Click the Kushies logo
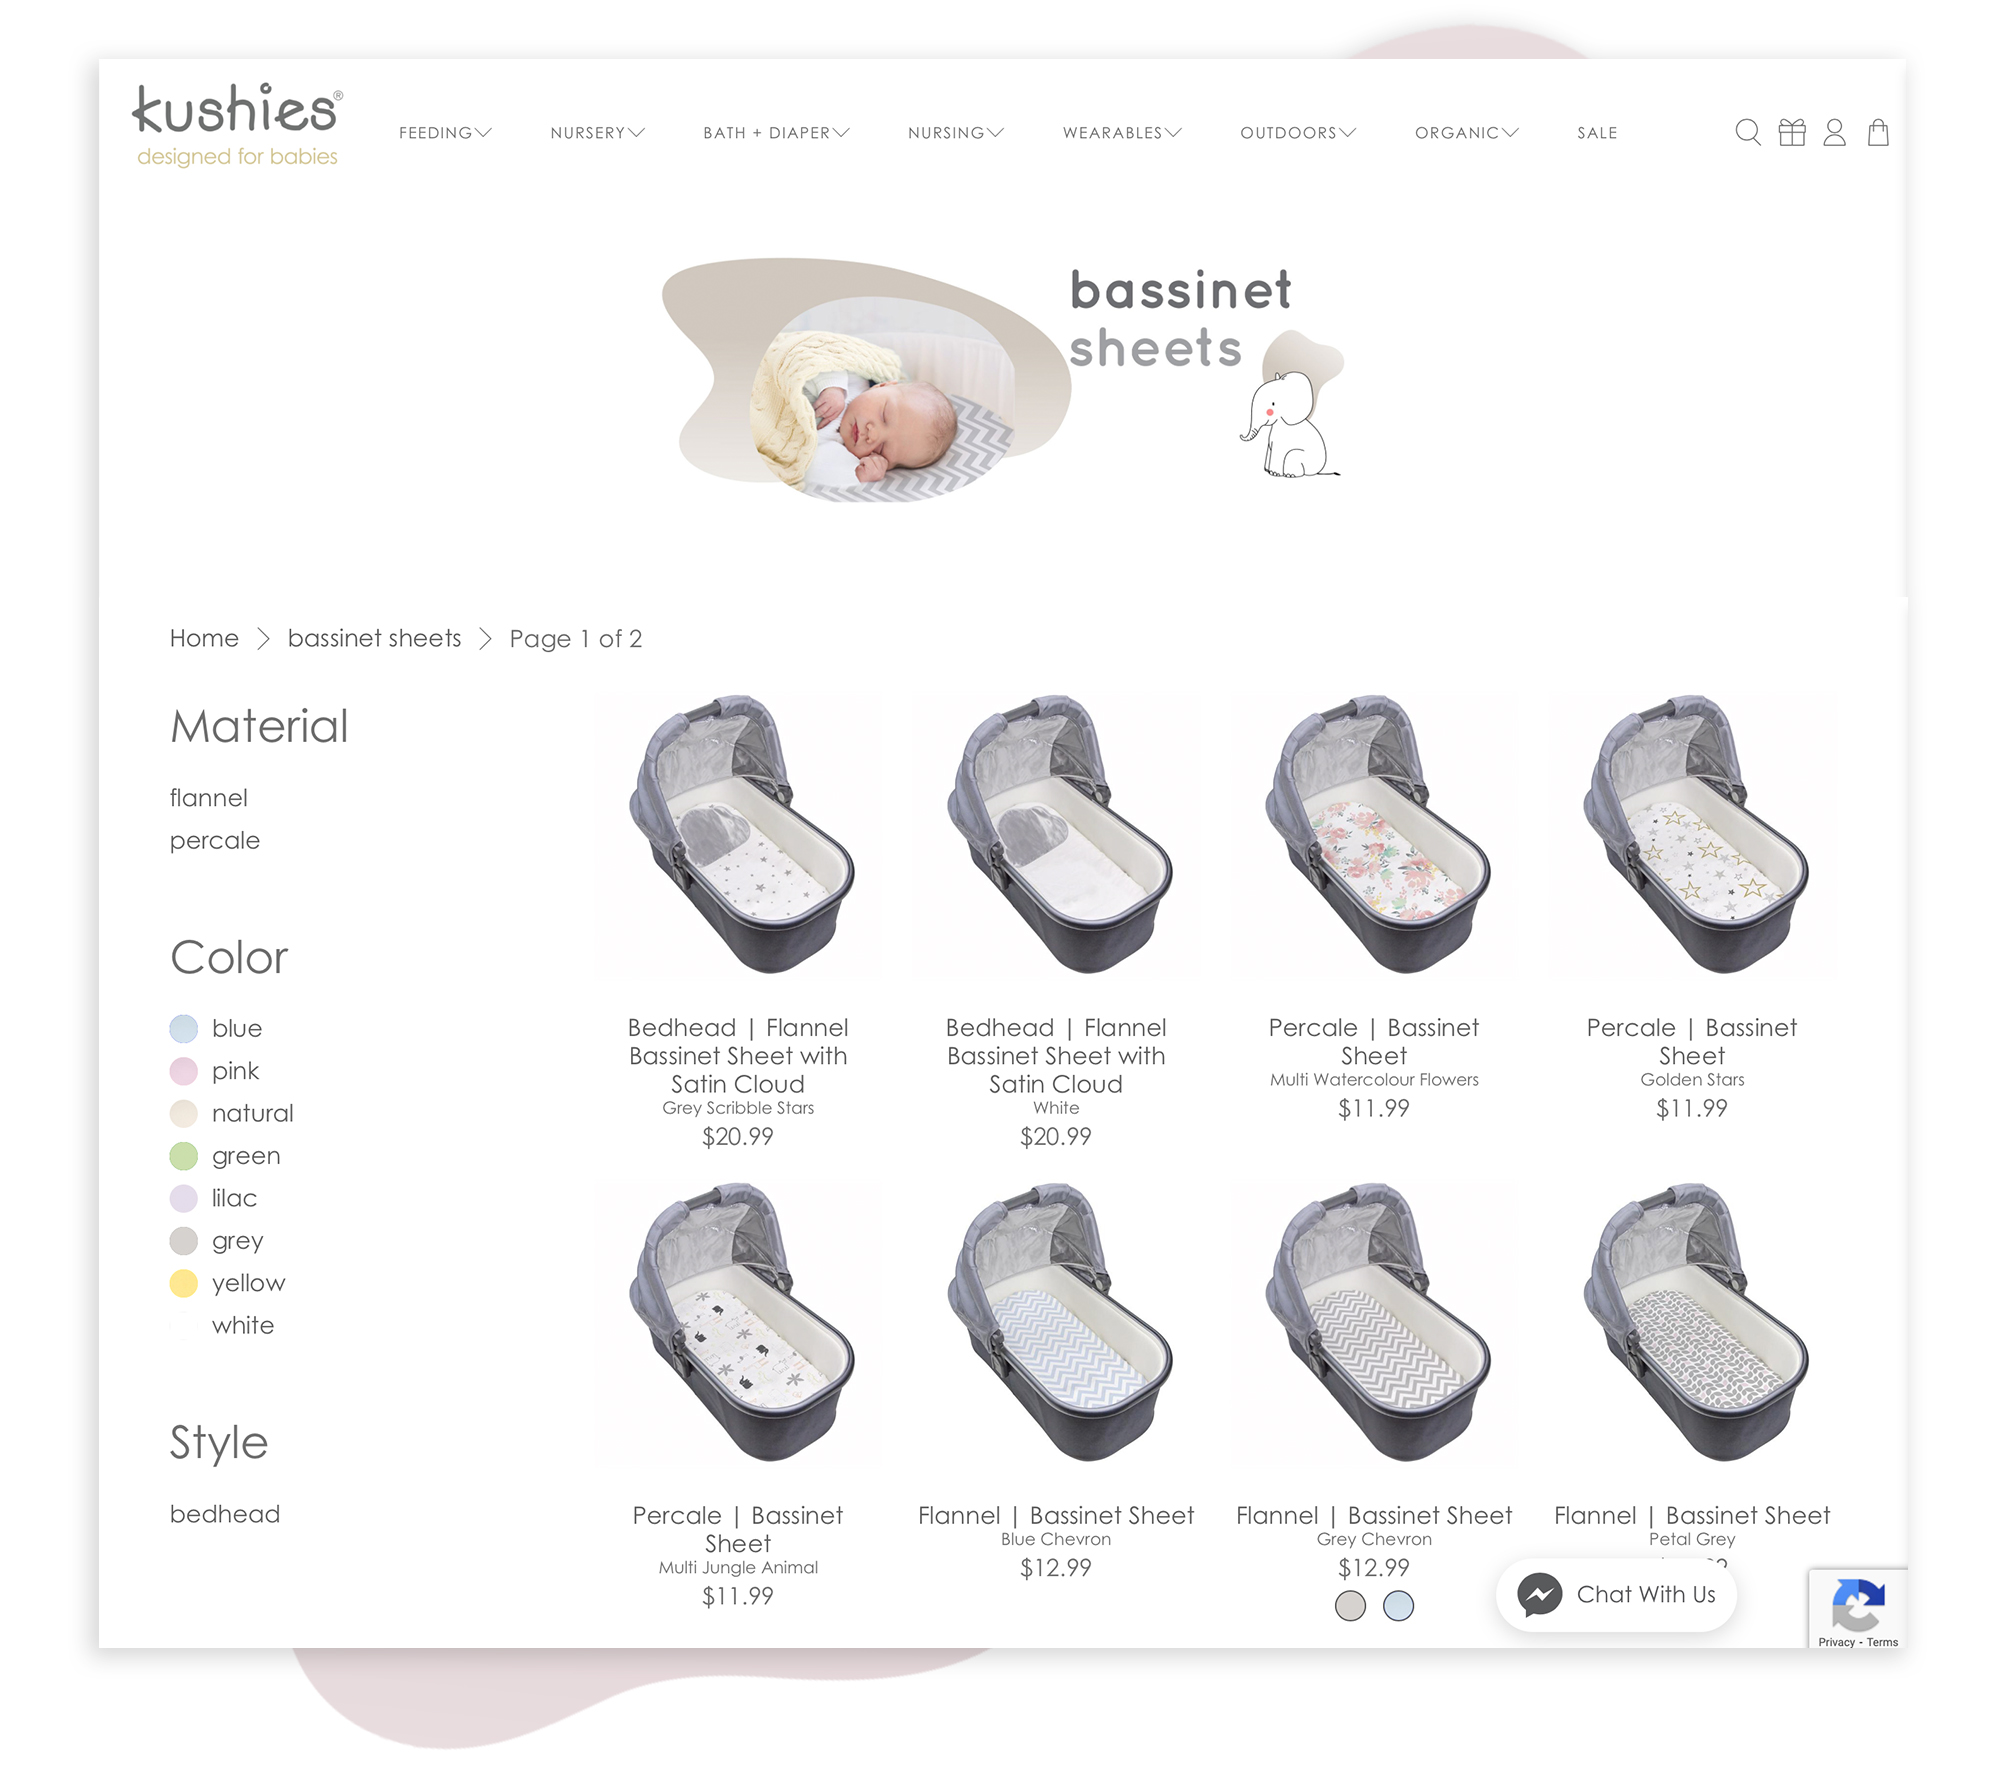Viewport: 2000px width, 1778px height. point(238,125)
